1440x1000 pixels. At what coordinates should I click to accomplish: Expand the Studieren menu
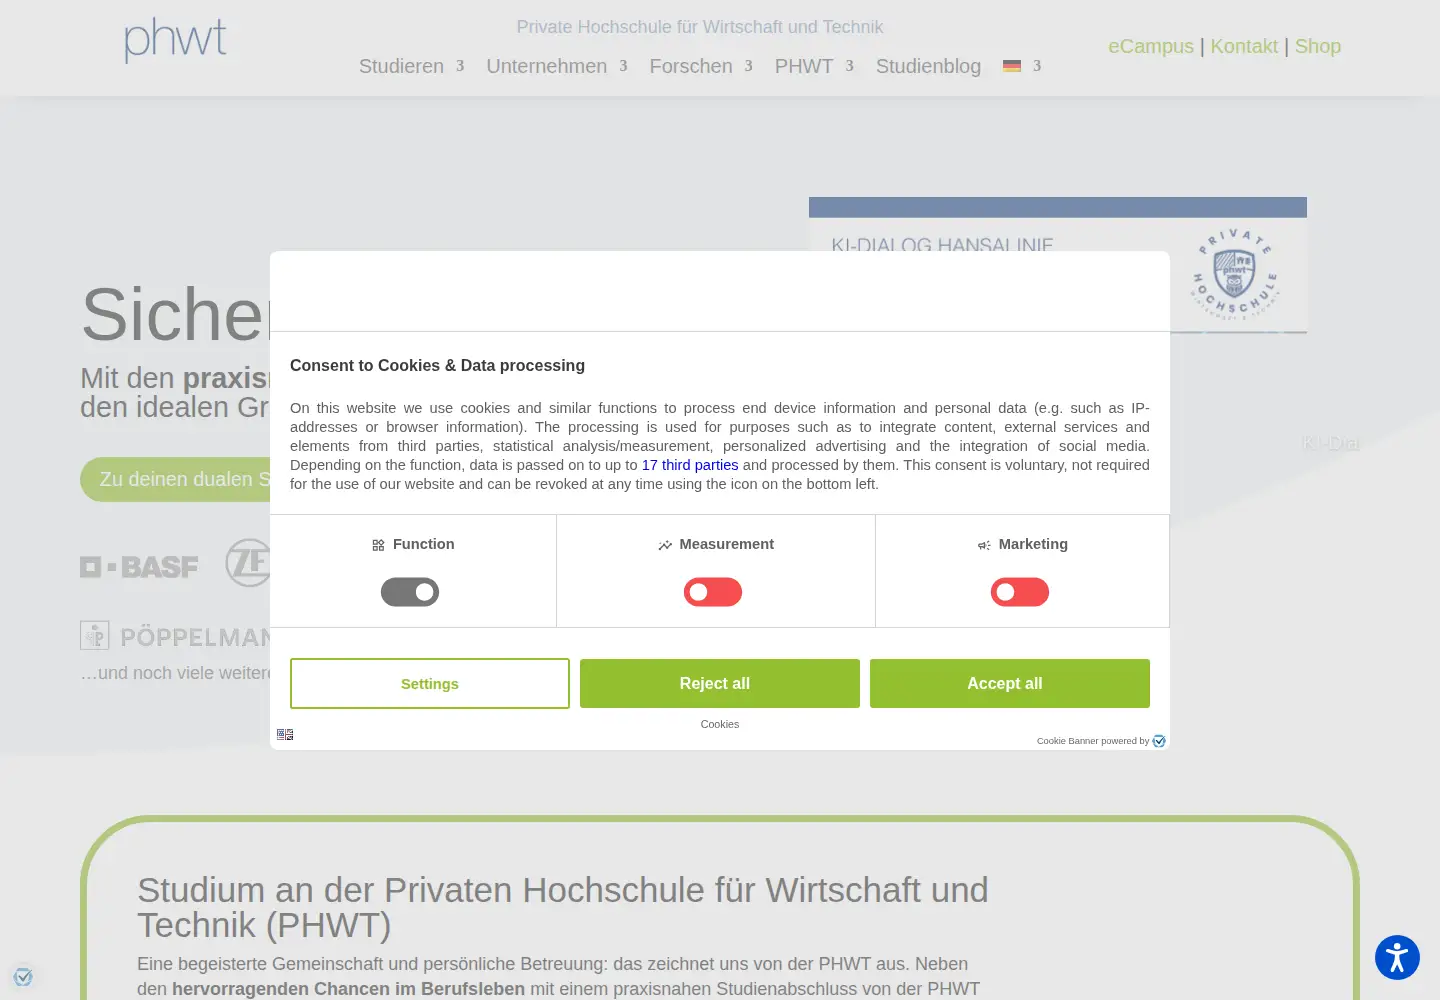(x=411, y=66)
